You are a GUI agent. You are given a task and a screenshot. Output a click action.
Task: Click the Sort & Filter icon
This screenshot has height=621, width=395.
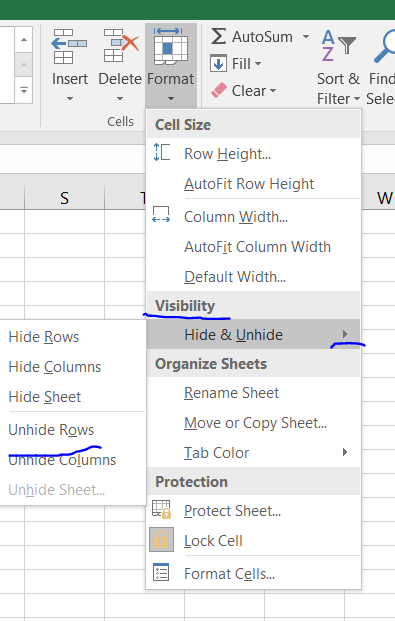tap(338, 46)
